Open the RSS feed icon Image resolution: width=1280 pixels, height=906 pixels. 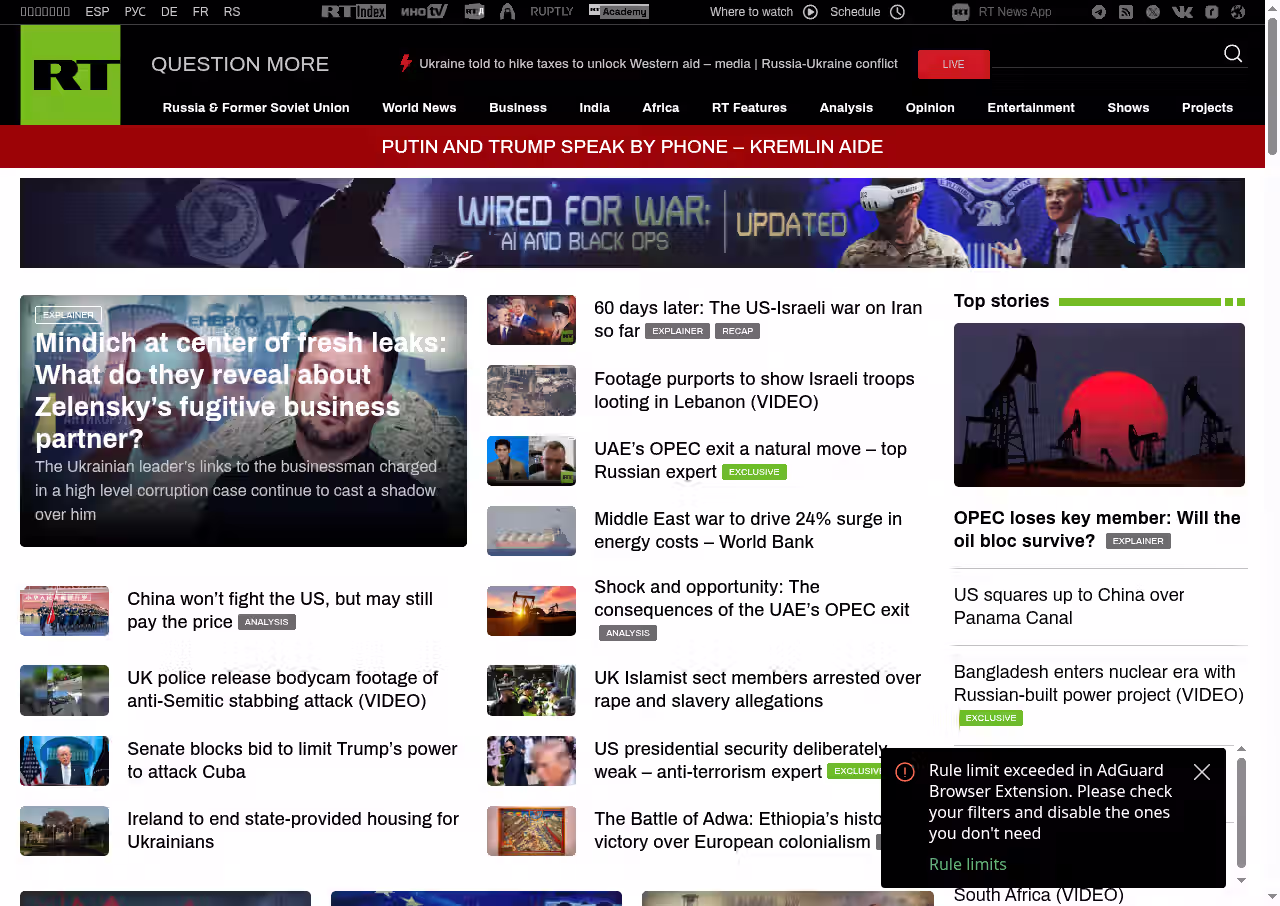[x=1126, y=12]
